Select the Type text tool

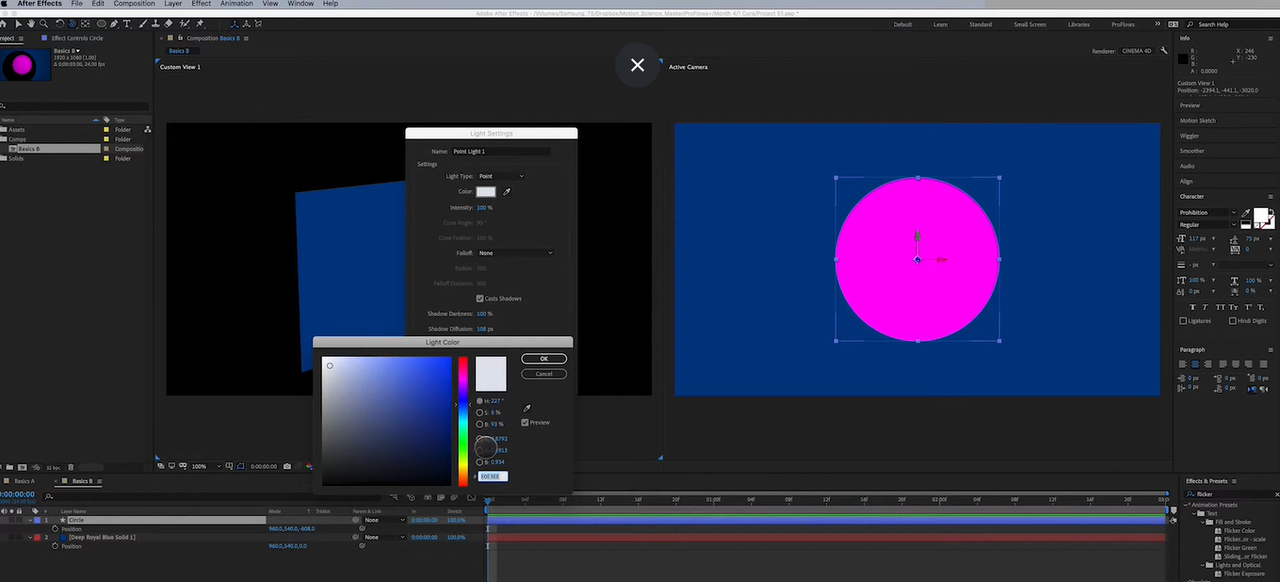[127, 23]
